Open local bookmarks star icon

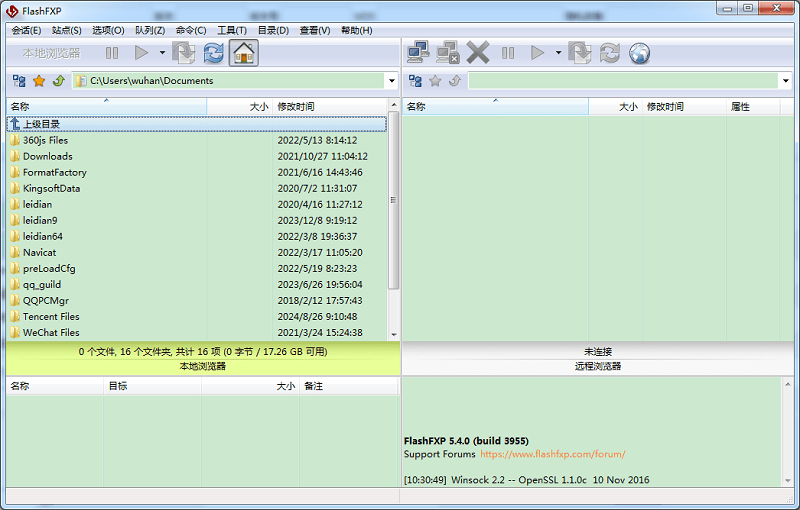point(39,81)
